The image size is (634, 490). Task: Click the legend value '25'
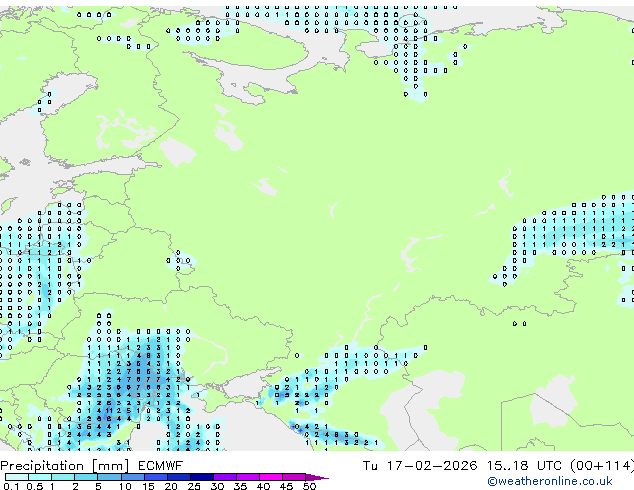point(194,486)
